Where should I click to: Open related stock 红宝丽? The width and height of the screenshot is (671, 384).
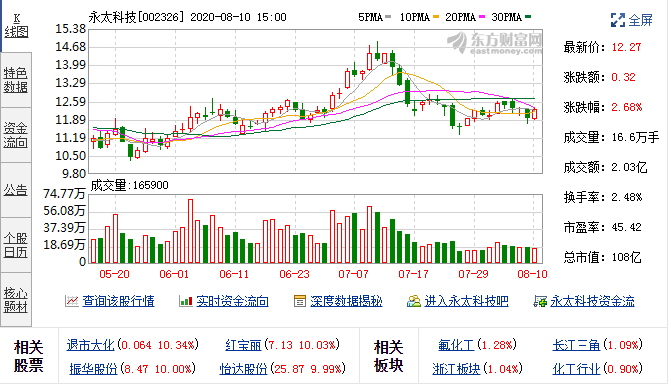pyautogui.click(x=243, y=345)
